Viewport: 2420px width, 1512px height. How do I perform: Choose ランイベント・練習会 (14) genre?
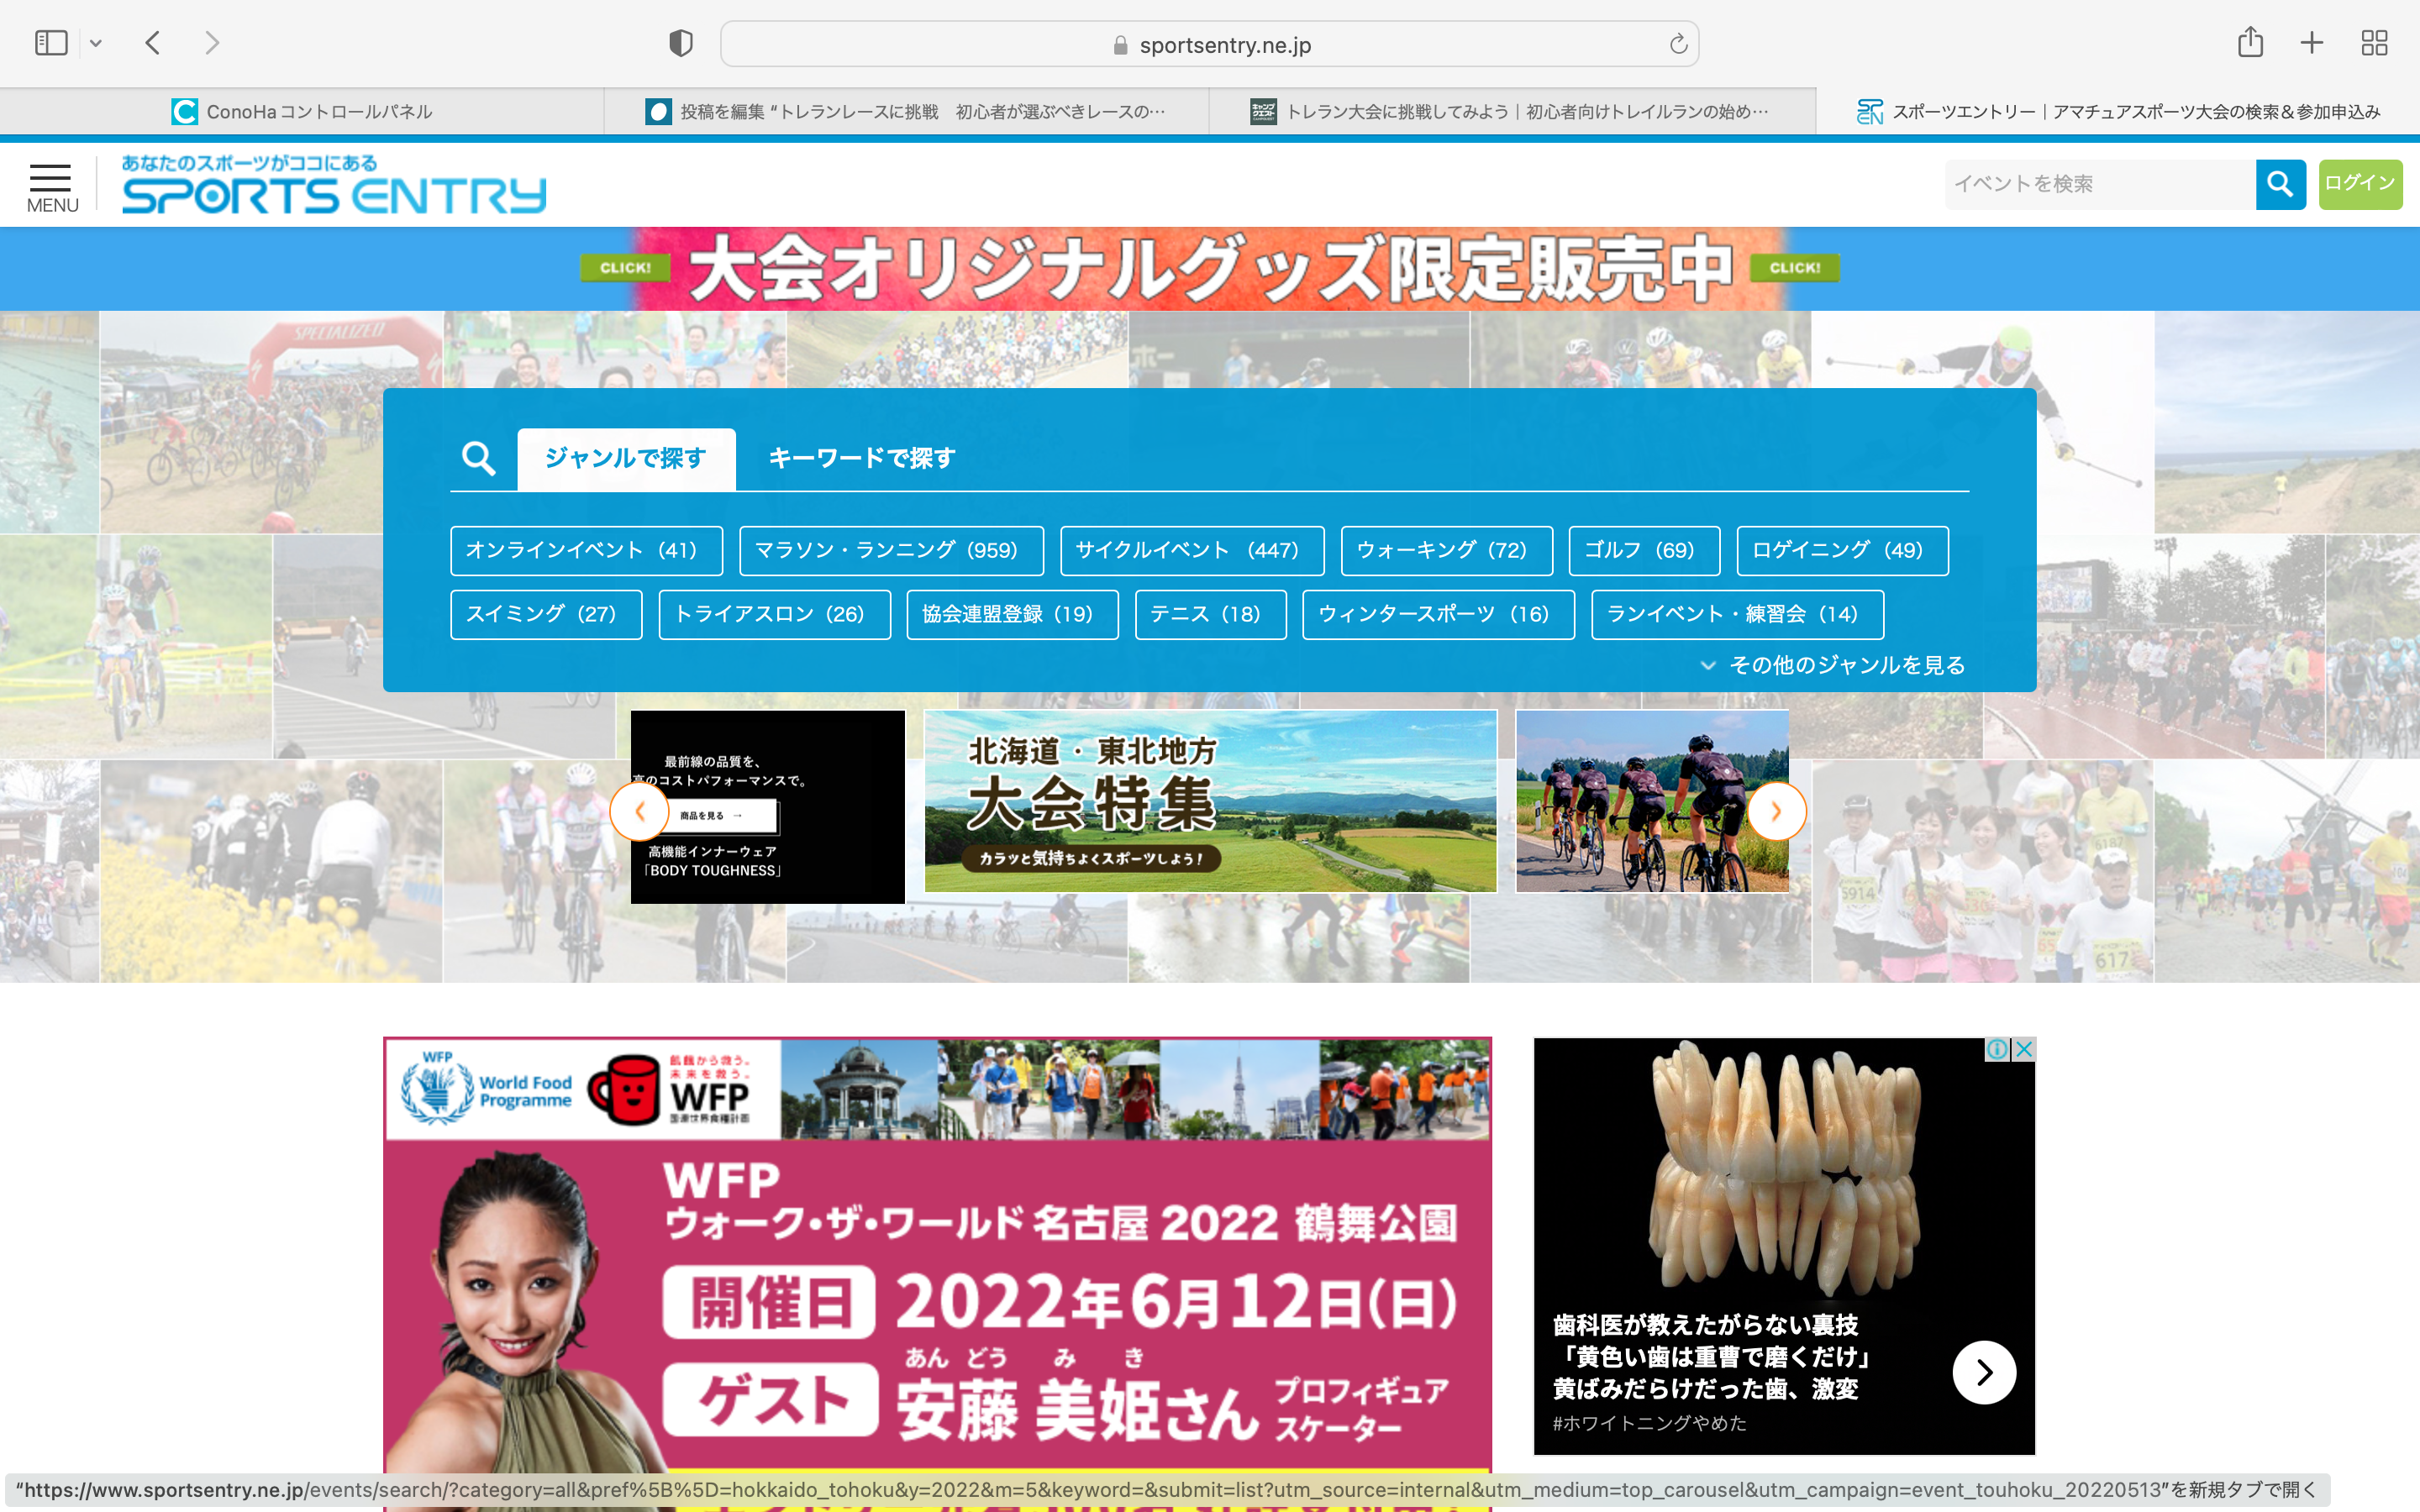(1737, 614)
